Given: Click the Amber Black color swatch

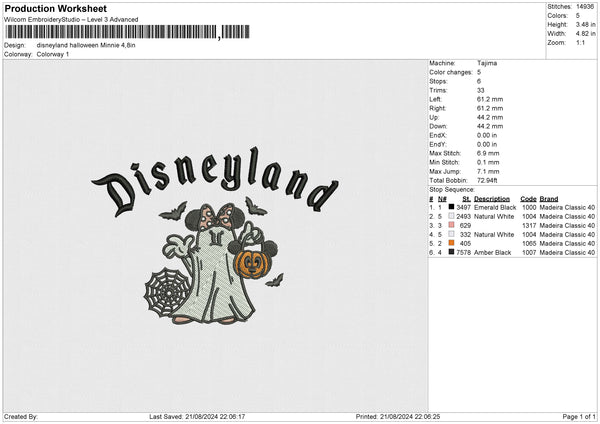Looking at the screenshot, I should coord(451,252).
